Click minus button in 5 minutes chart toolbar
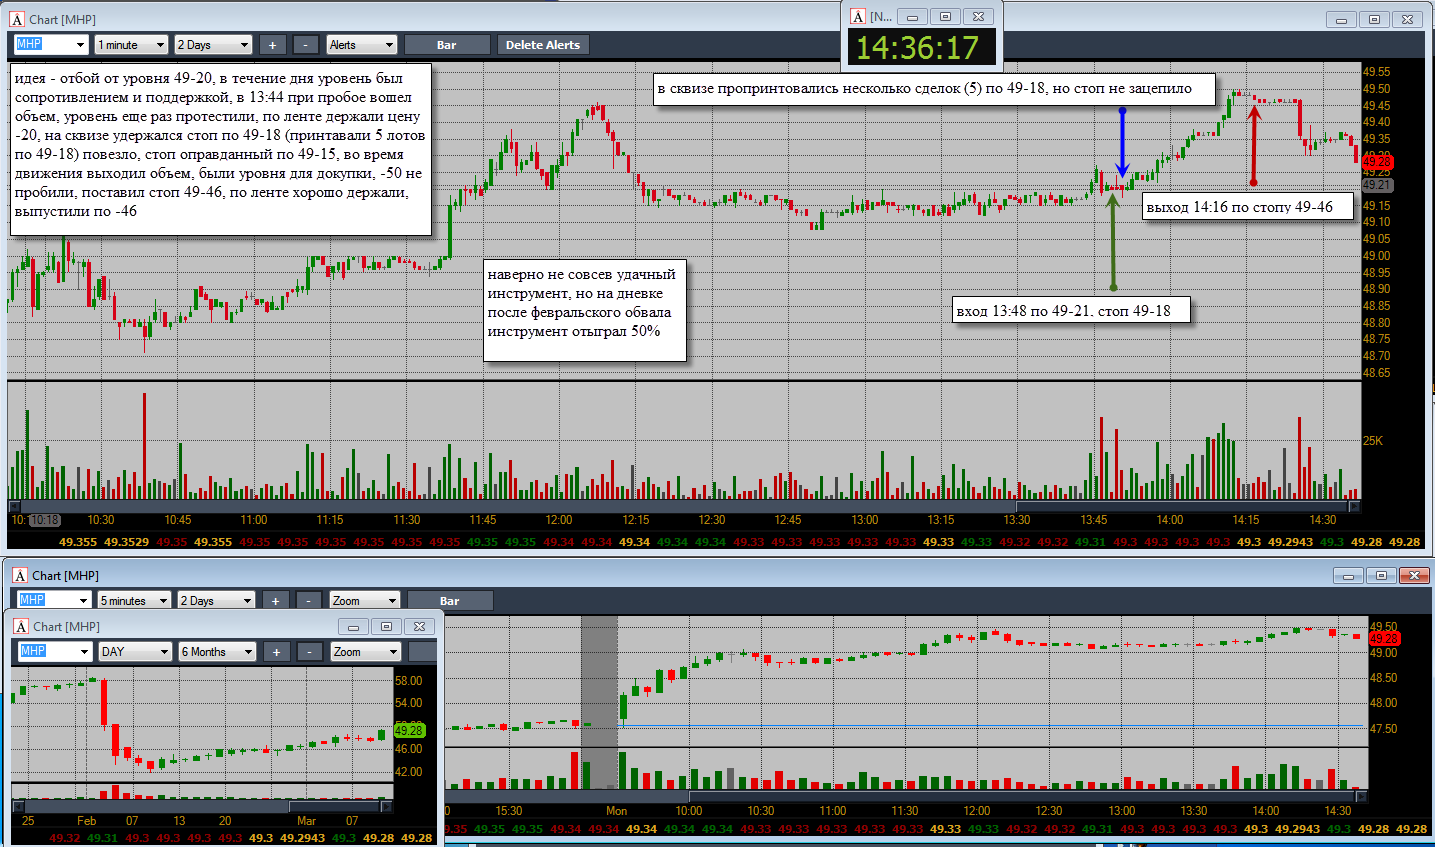 309,601
